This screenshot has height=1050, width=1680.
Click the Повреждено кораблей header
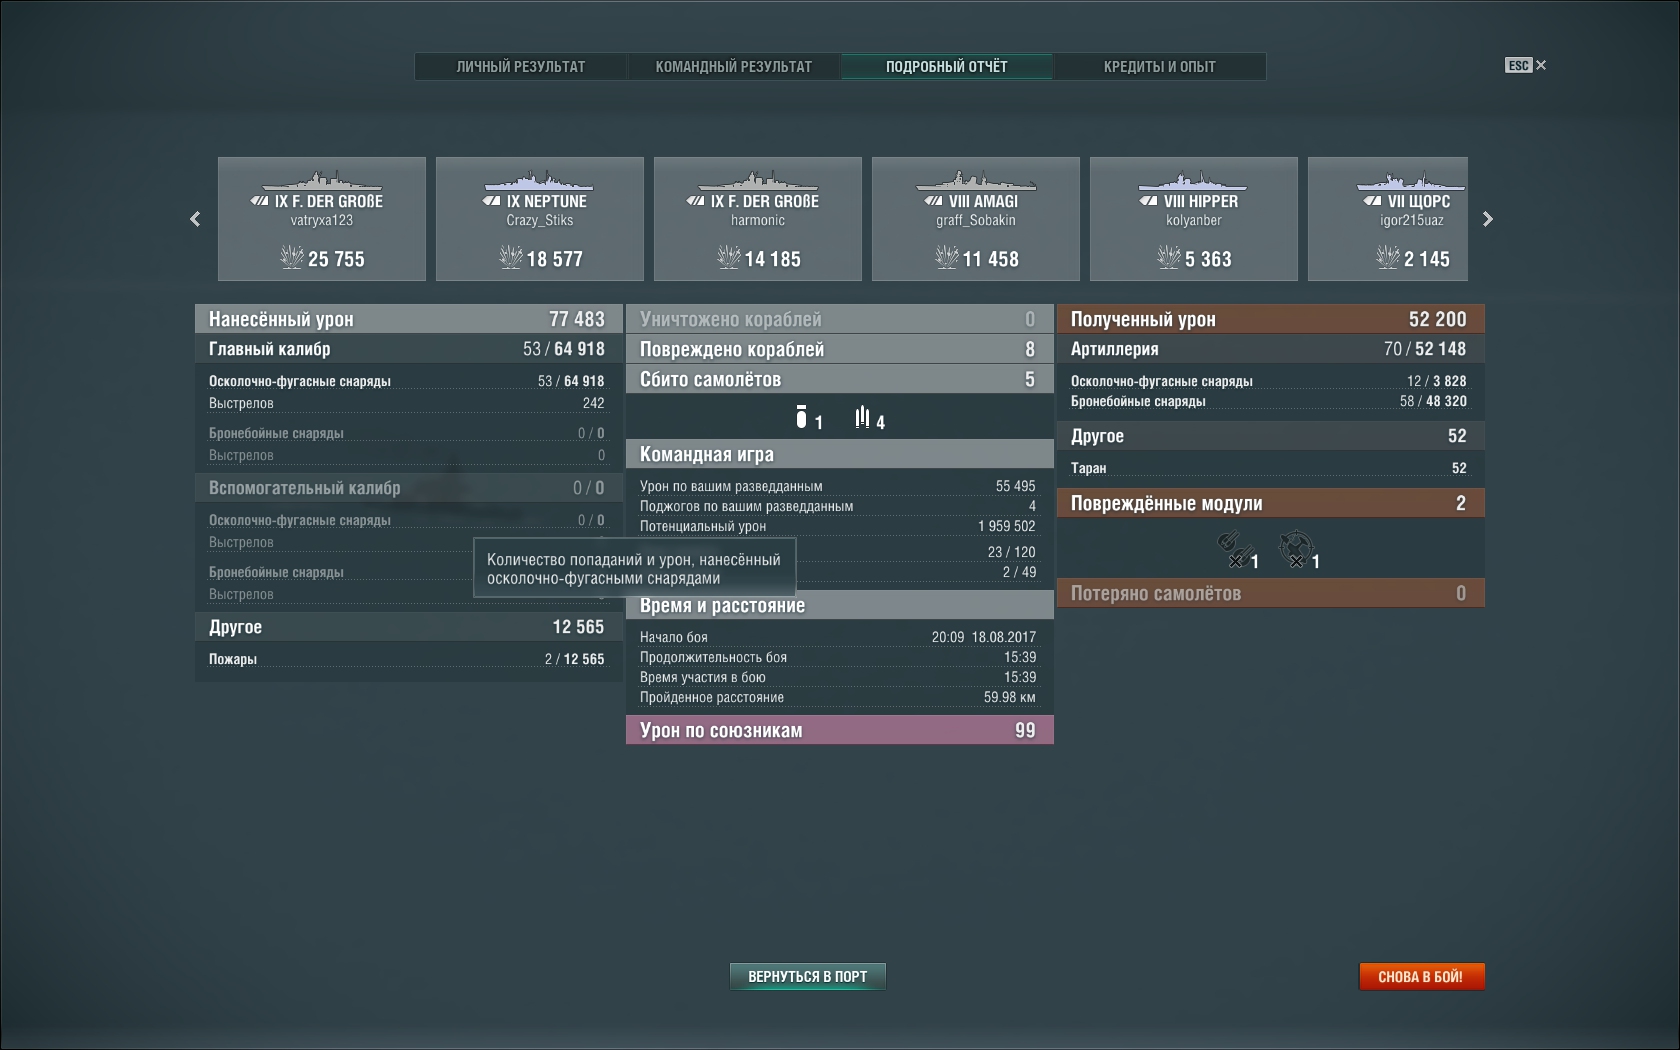(x=840, y=349)
